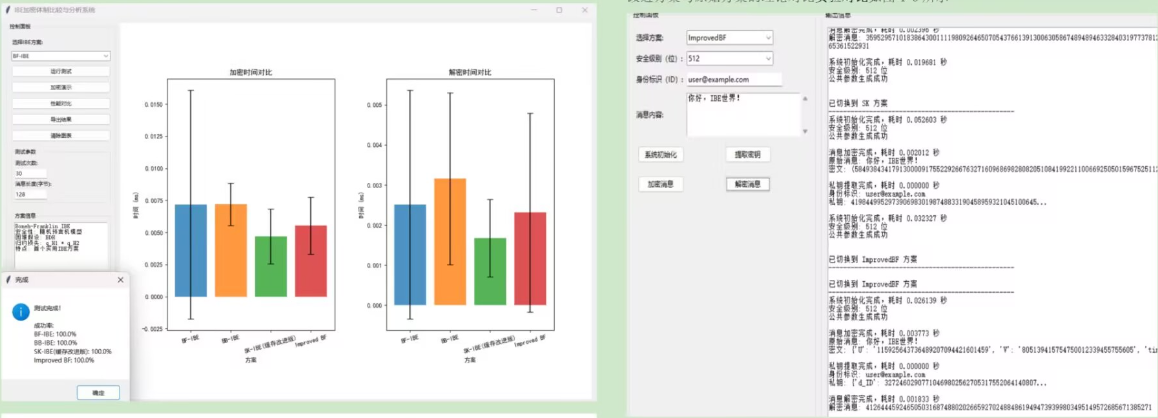Screen dimensions: 1158x418
Task: Click the 性能对比 button
Action: (61, 103)
